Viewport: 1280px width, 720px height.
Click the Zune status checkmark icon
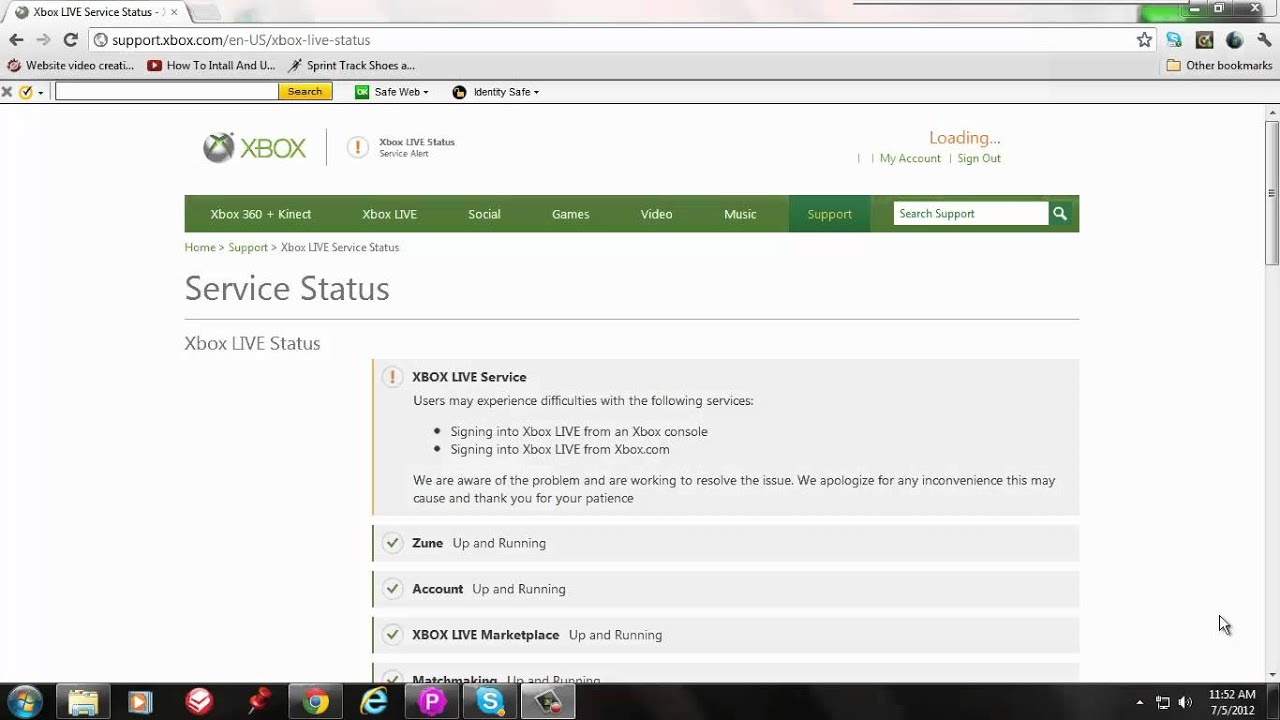tap(393, 543)
